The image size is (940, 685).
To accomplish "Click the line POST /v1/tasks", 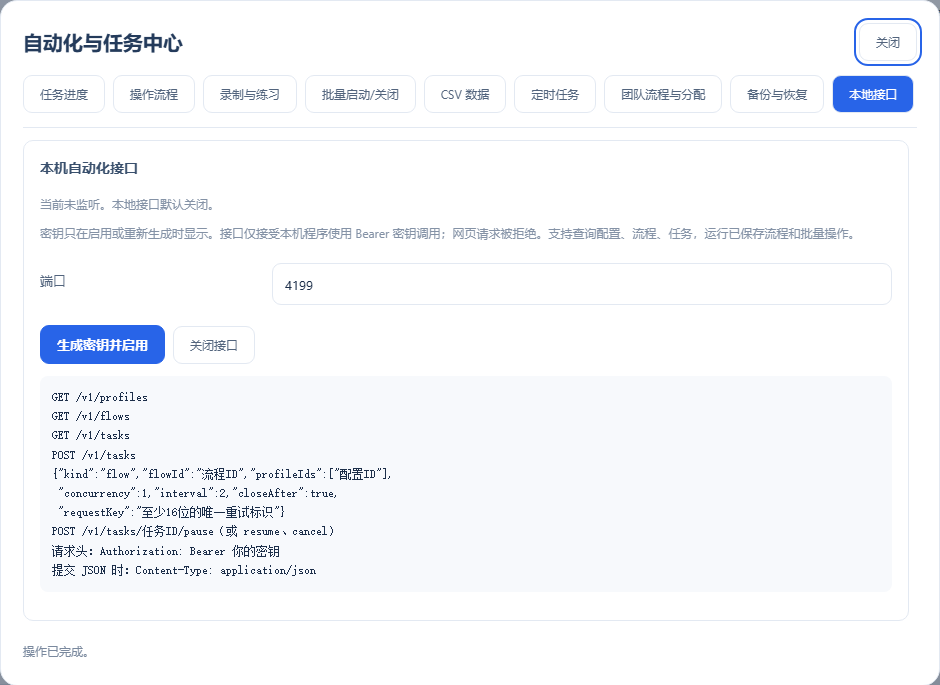I will 94,455.
